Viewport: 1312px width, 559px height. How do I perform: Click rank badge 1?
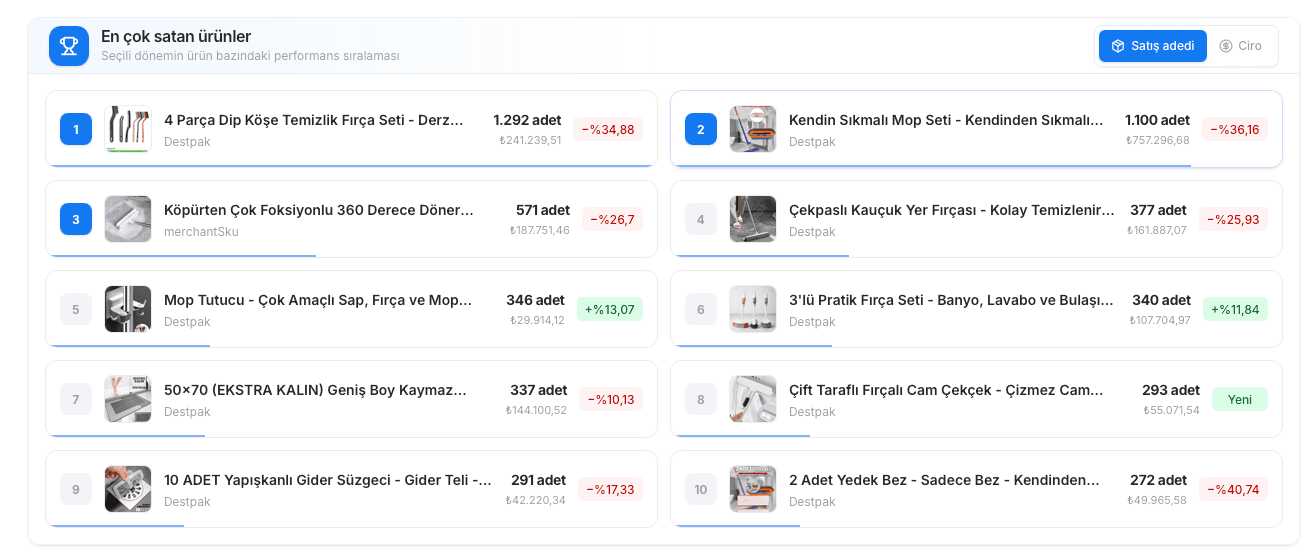pos(76,129)
